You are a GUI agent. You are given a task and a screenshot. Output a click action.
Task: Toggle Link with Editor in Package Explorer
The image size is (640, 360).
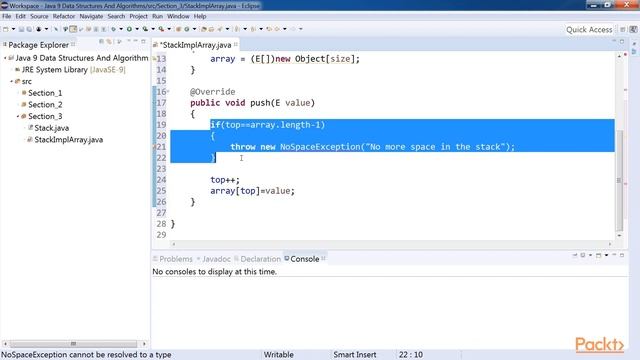click(x=109, y=41)
